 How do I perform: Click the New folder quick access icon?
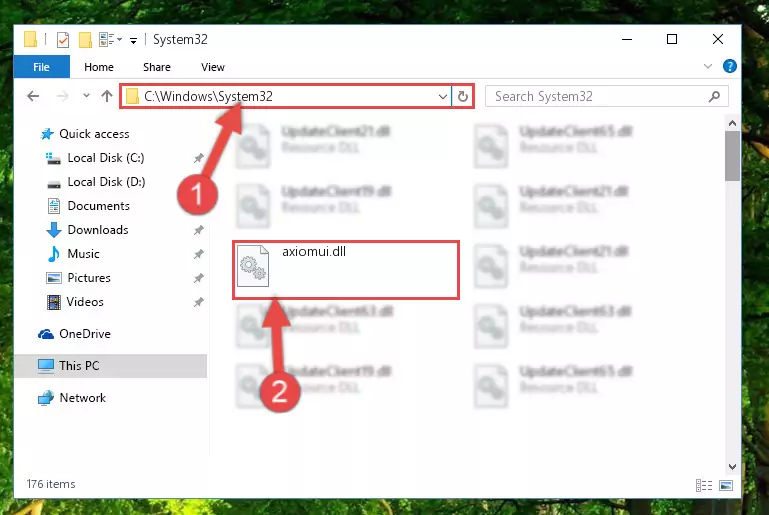click(x=85, y=39)
